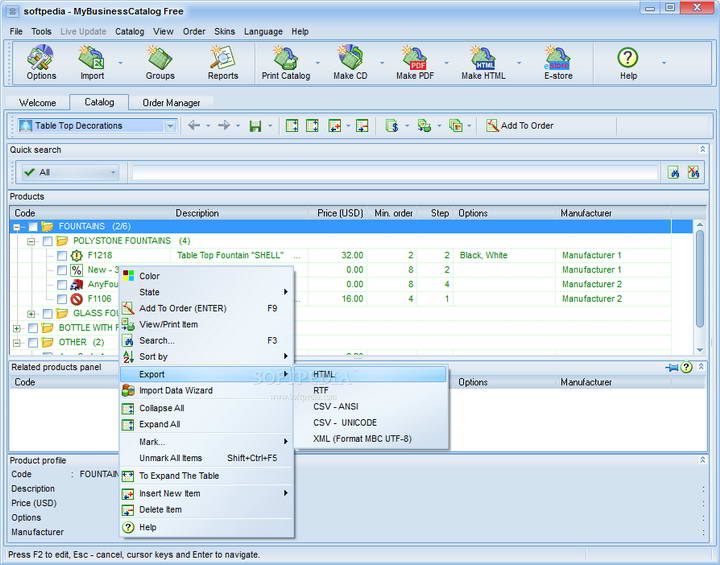Click into the Quick search text field
Viewport: 720px width, 565px height.
395,173
